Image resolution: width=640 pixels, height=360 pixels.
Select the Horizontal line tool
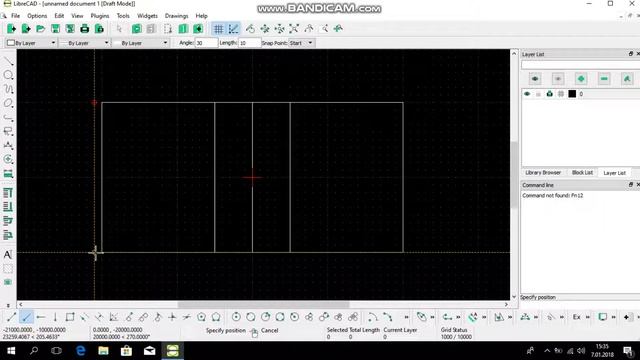click(x=40, y=317)
